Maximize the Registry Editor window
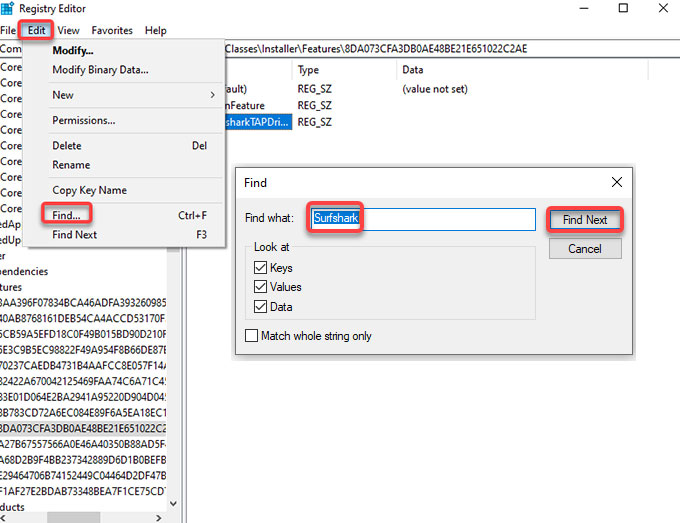Viewport: 680px width, 523px height. (623, 8)
